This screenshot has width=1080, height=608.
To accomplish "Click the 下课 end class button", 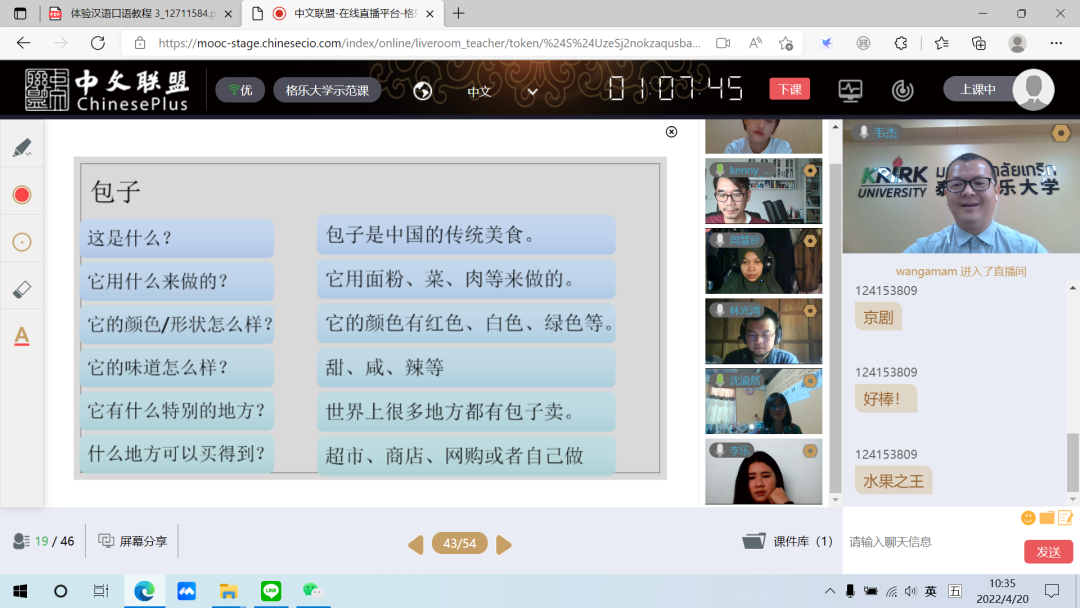I will 789,90.
